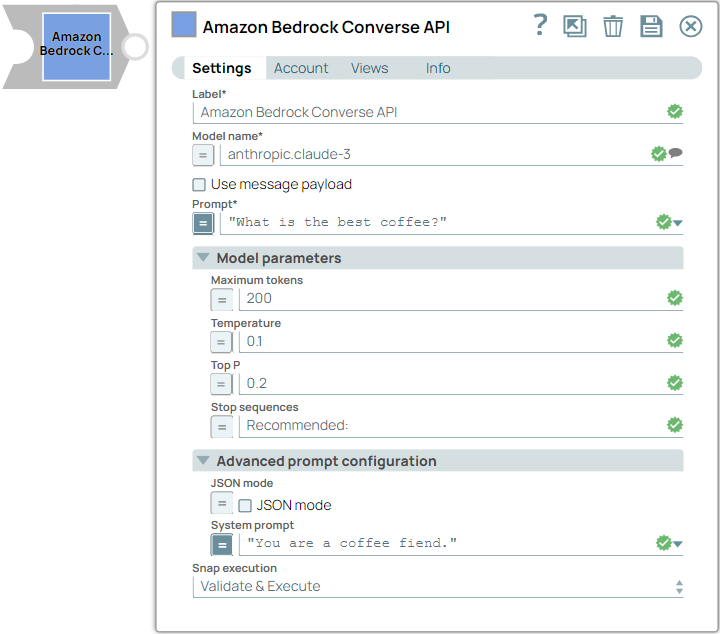Click the Top P green validation checkmark
The width and height of the screenshot is (720, 634).
[675, 382]
